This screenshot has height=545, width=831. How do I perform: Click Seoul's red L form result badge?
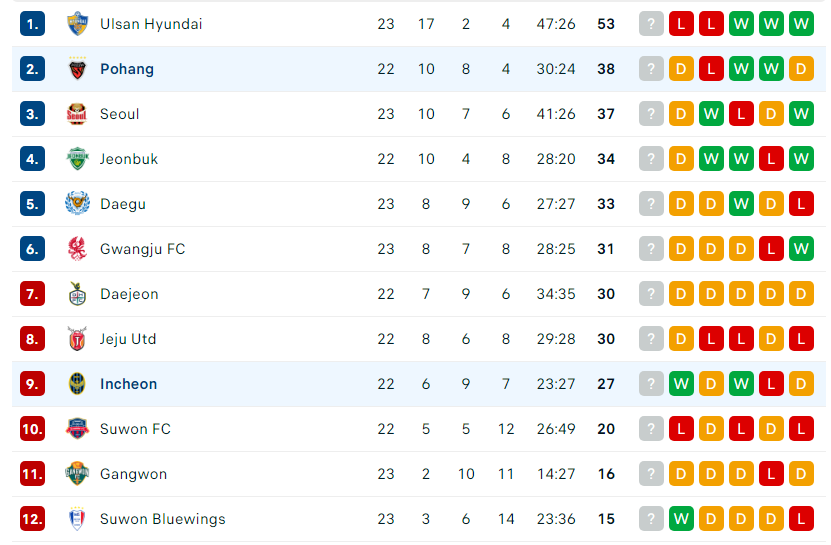(x=741, y=114)
